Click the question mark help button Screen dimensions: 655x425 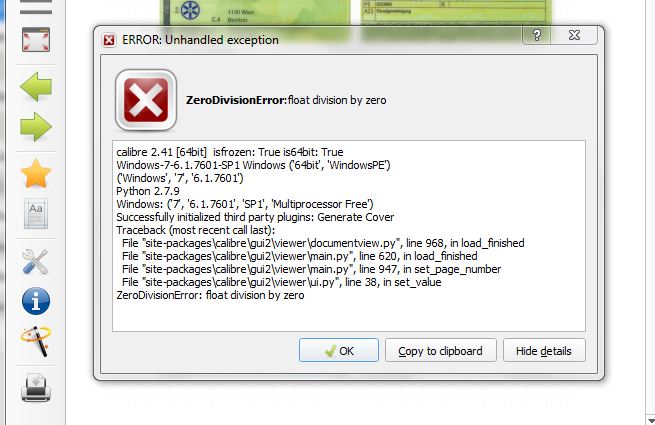click(x=537, y=35)
